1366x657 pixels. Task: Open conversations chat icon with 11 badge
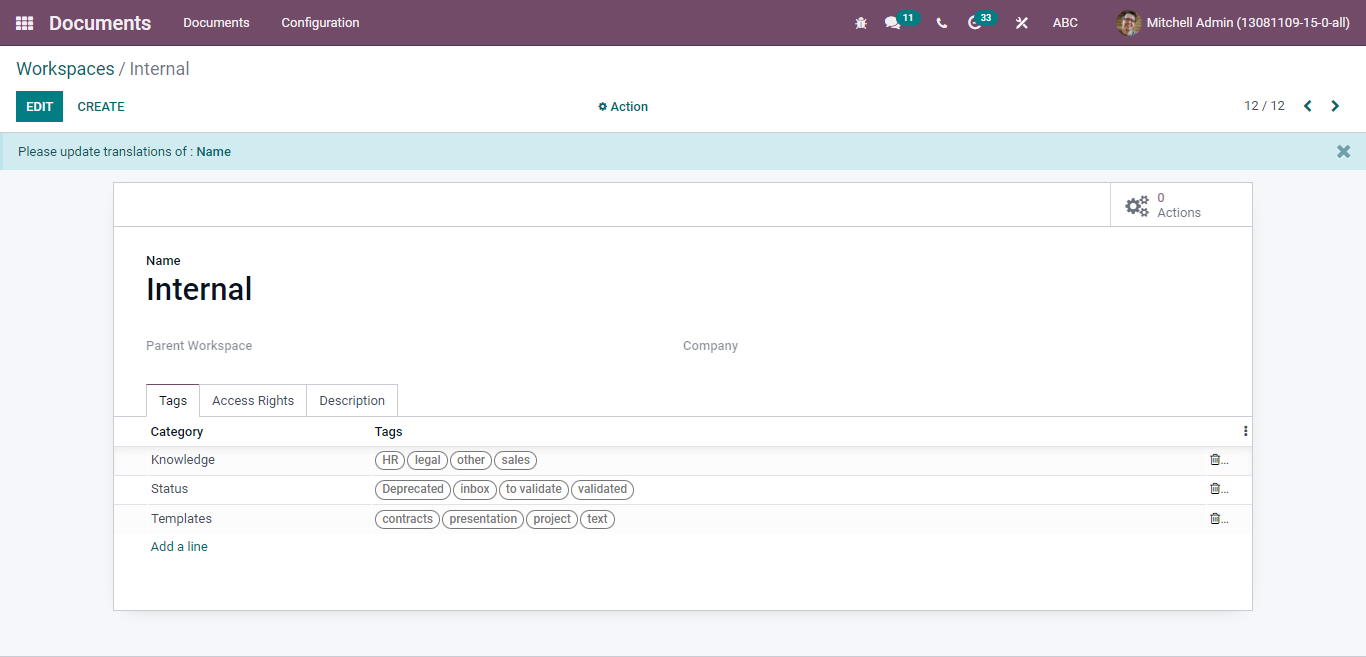[892, 22]
